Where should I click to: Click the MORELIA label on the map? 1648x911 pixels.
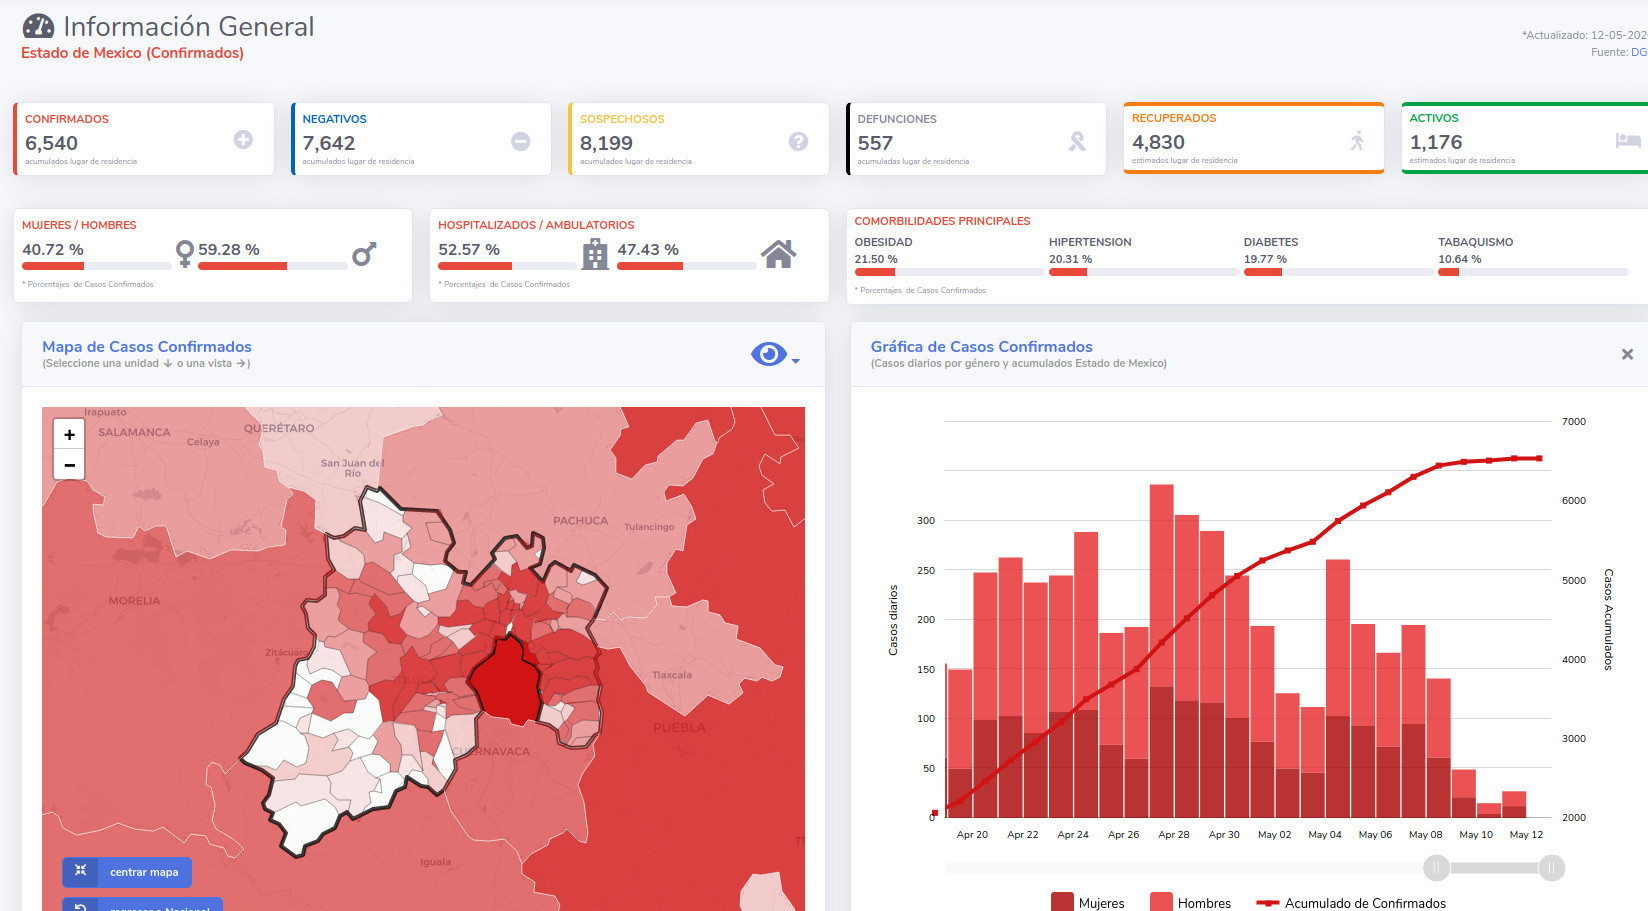pos(134,601)
